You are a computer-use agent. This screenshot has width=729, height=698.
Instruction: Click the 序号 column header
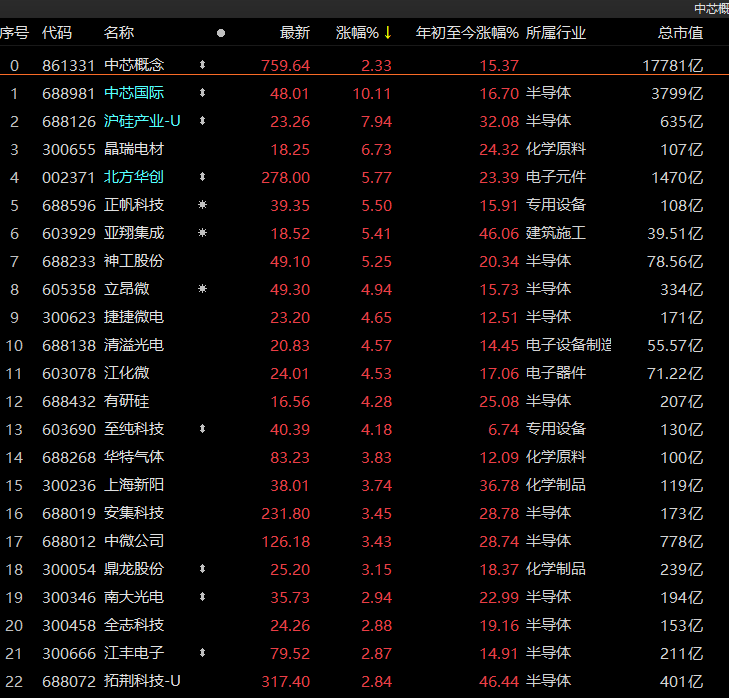click(x=14, y=33)
